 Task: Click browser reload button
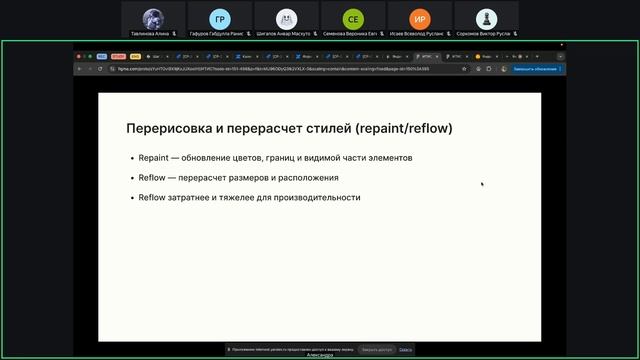(100, 69)
